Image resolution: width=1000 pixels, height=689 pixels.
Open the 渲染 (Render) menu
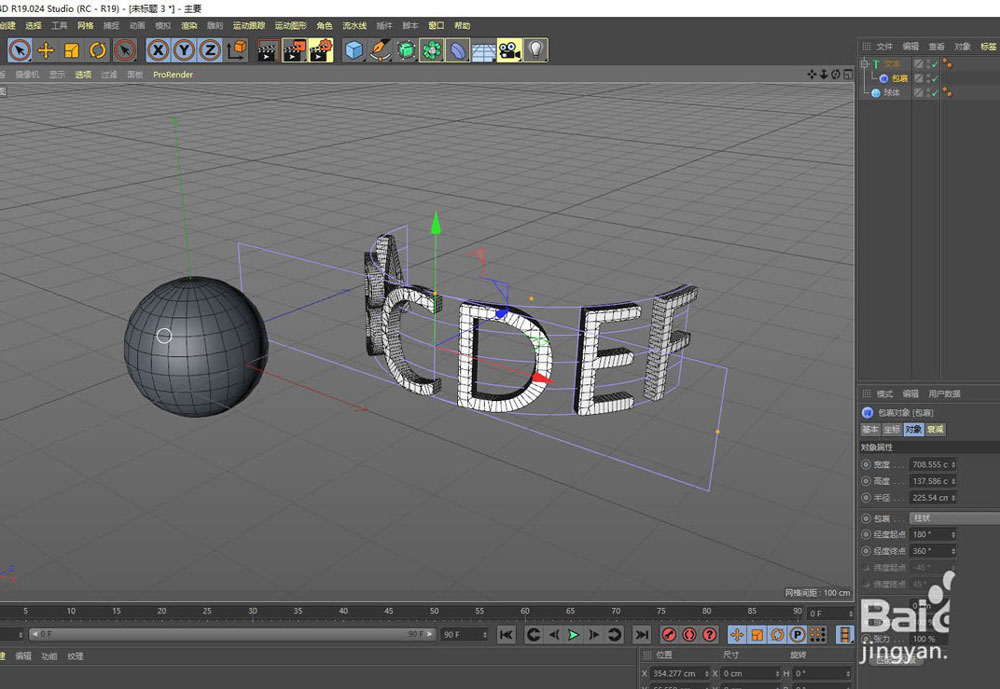point(189,26)
